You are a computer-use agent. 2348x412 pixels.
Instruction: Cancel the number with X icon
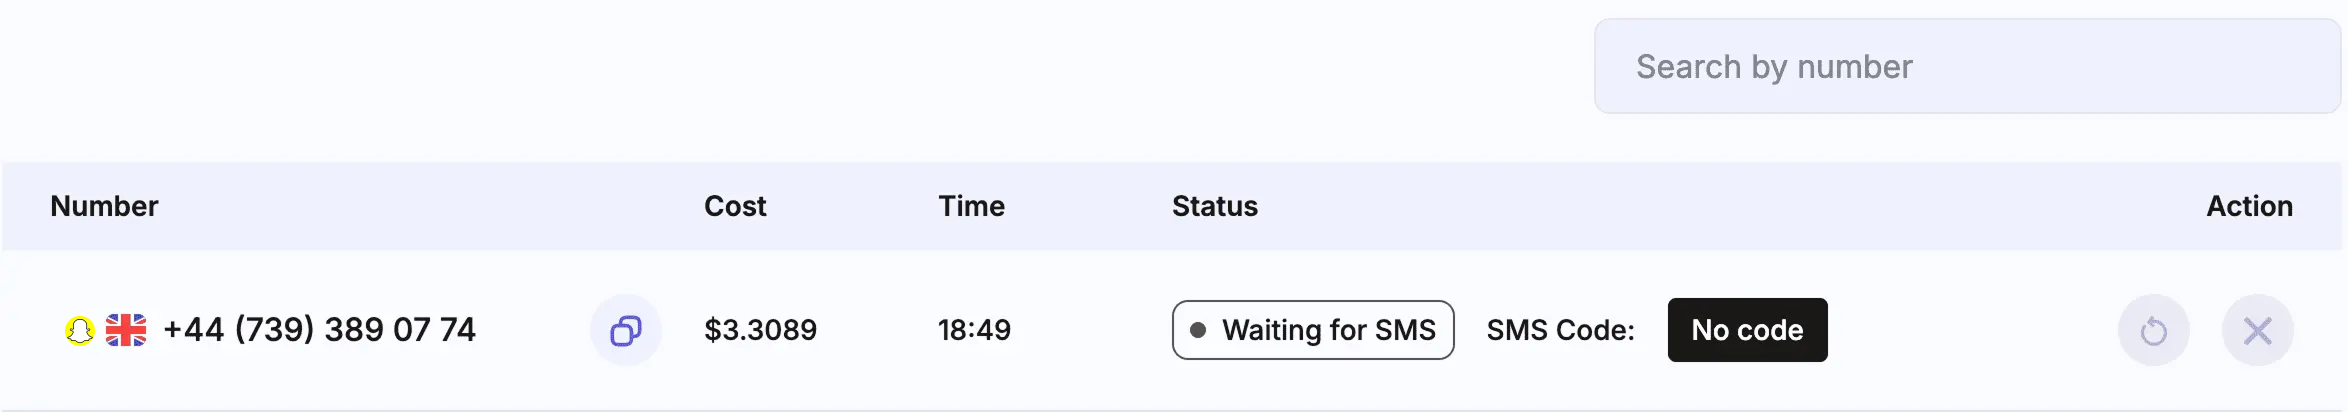pos(2258,330)
